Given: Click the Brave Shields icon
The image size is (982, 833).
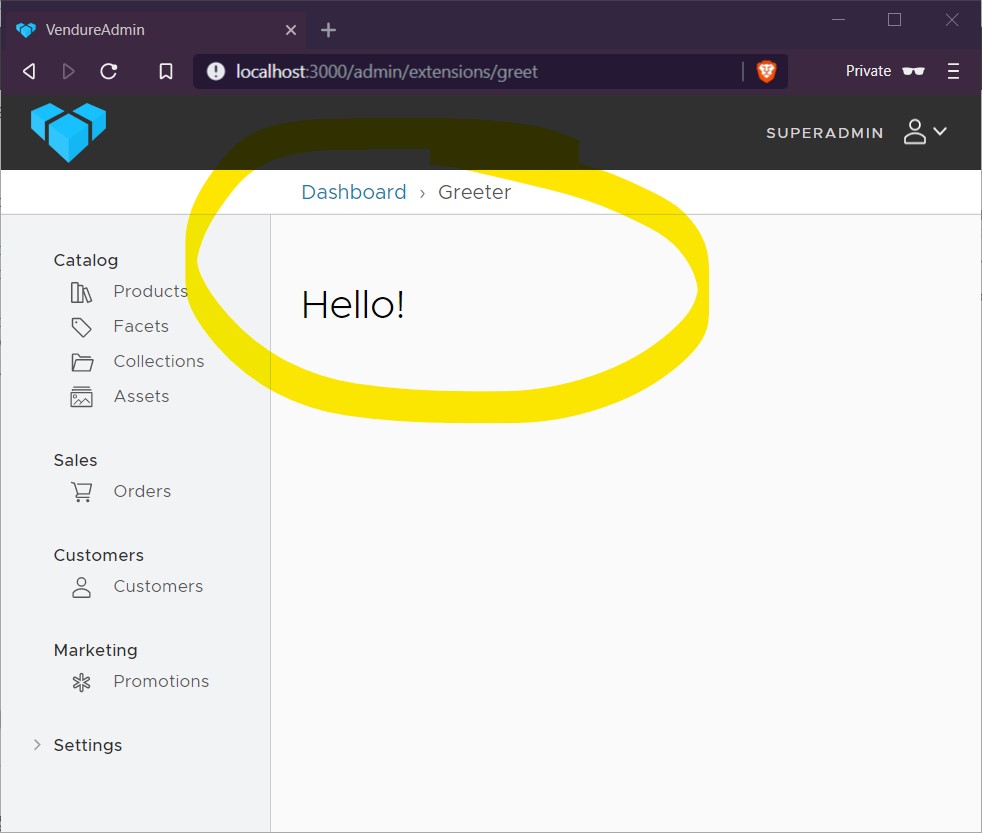Looking at the screenshot, I should 766,71.
